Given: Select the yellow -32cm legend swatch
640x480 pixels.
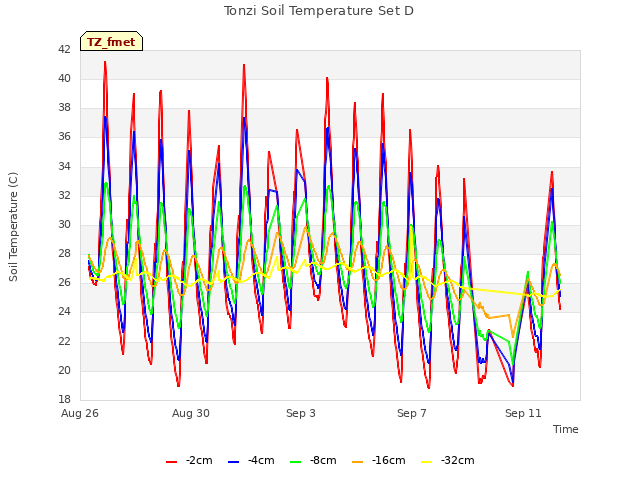Looking at the screenshot, I should (427, 462).
